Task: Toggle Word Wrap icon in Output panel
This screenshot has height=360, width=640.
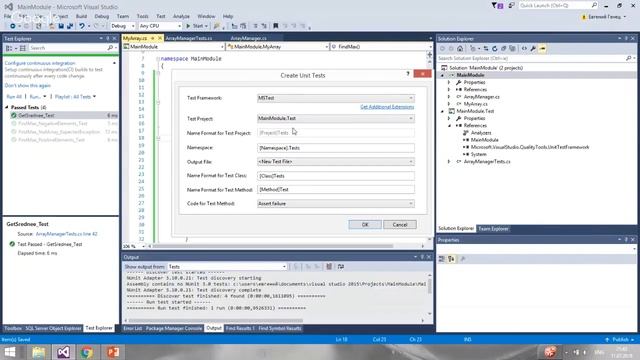Action: [341, 267]
